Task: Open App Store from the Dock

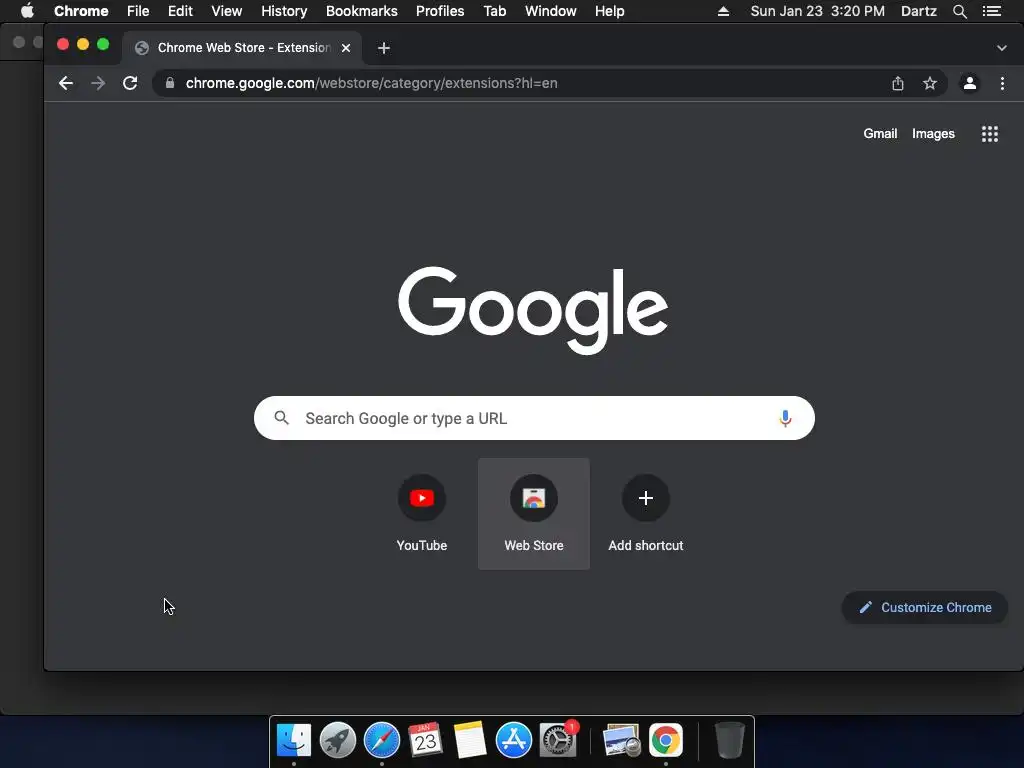Action: pos(513,740)
